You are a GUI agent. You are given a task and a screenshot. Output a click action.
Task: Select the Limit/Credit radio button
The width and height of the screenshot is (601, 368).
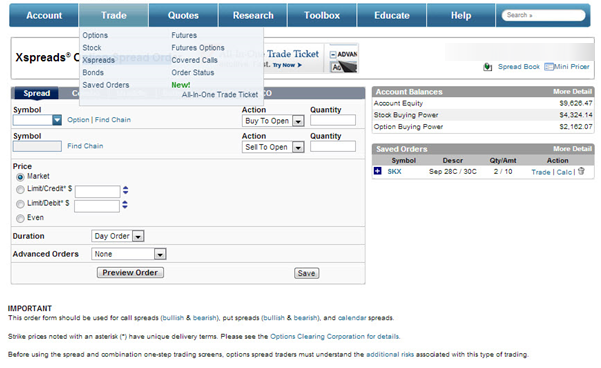tap(20, 190)
